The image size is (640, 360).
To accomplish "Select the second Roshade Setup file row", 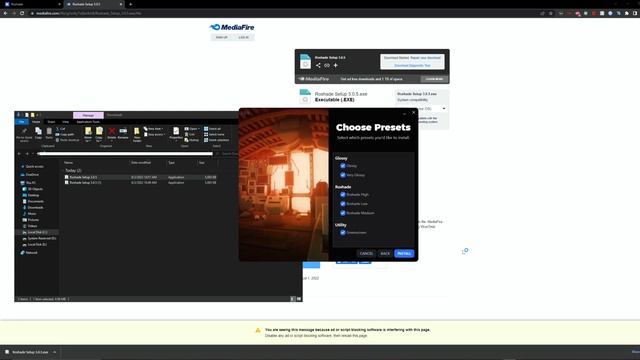I will point(141,182).
